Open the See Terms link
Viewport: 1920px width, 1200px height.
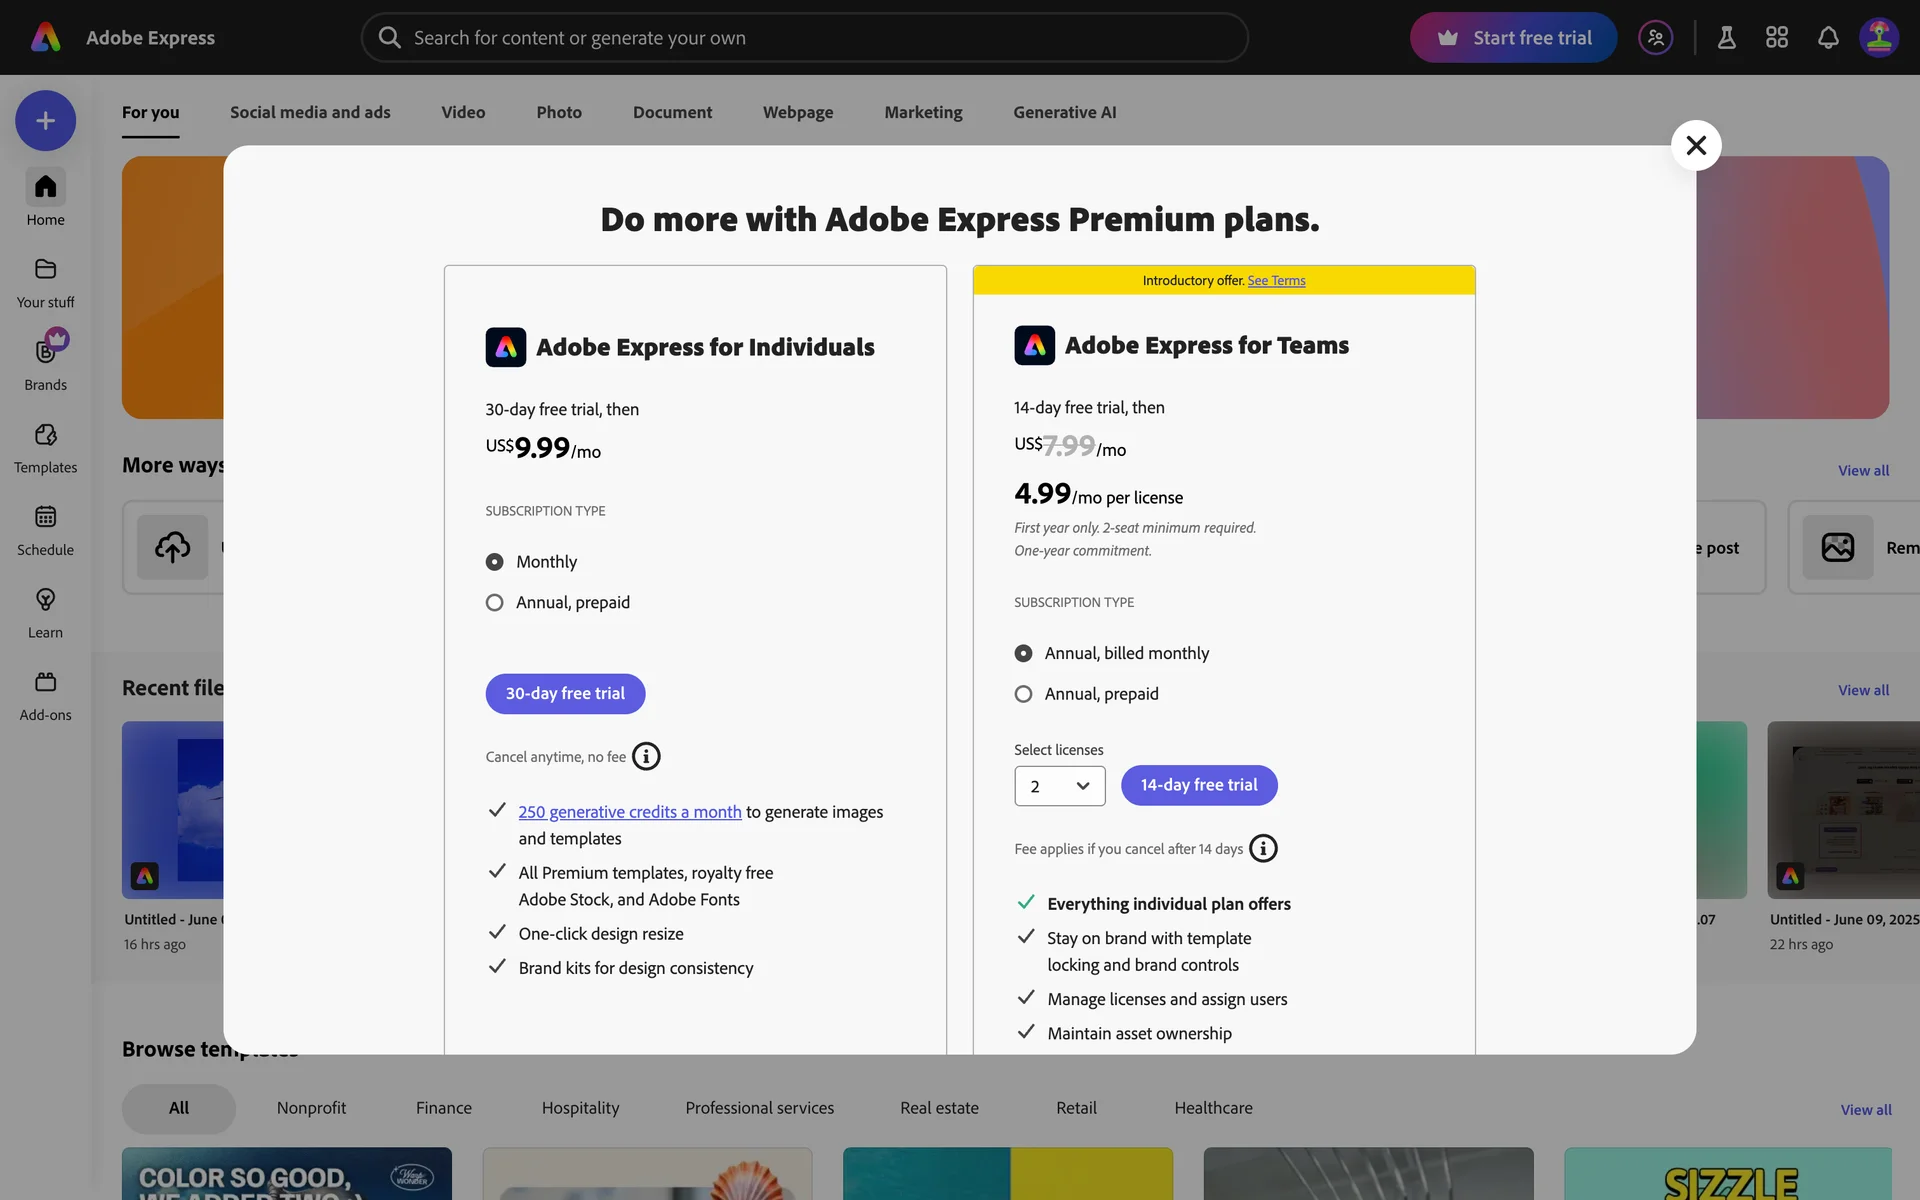(x=1276, y=281)
